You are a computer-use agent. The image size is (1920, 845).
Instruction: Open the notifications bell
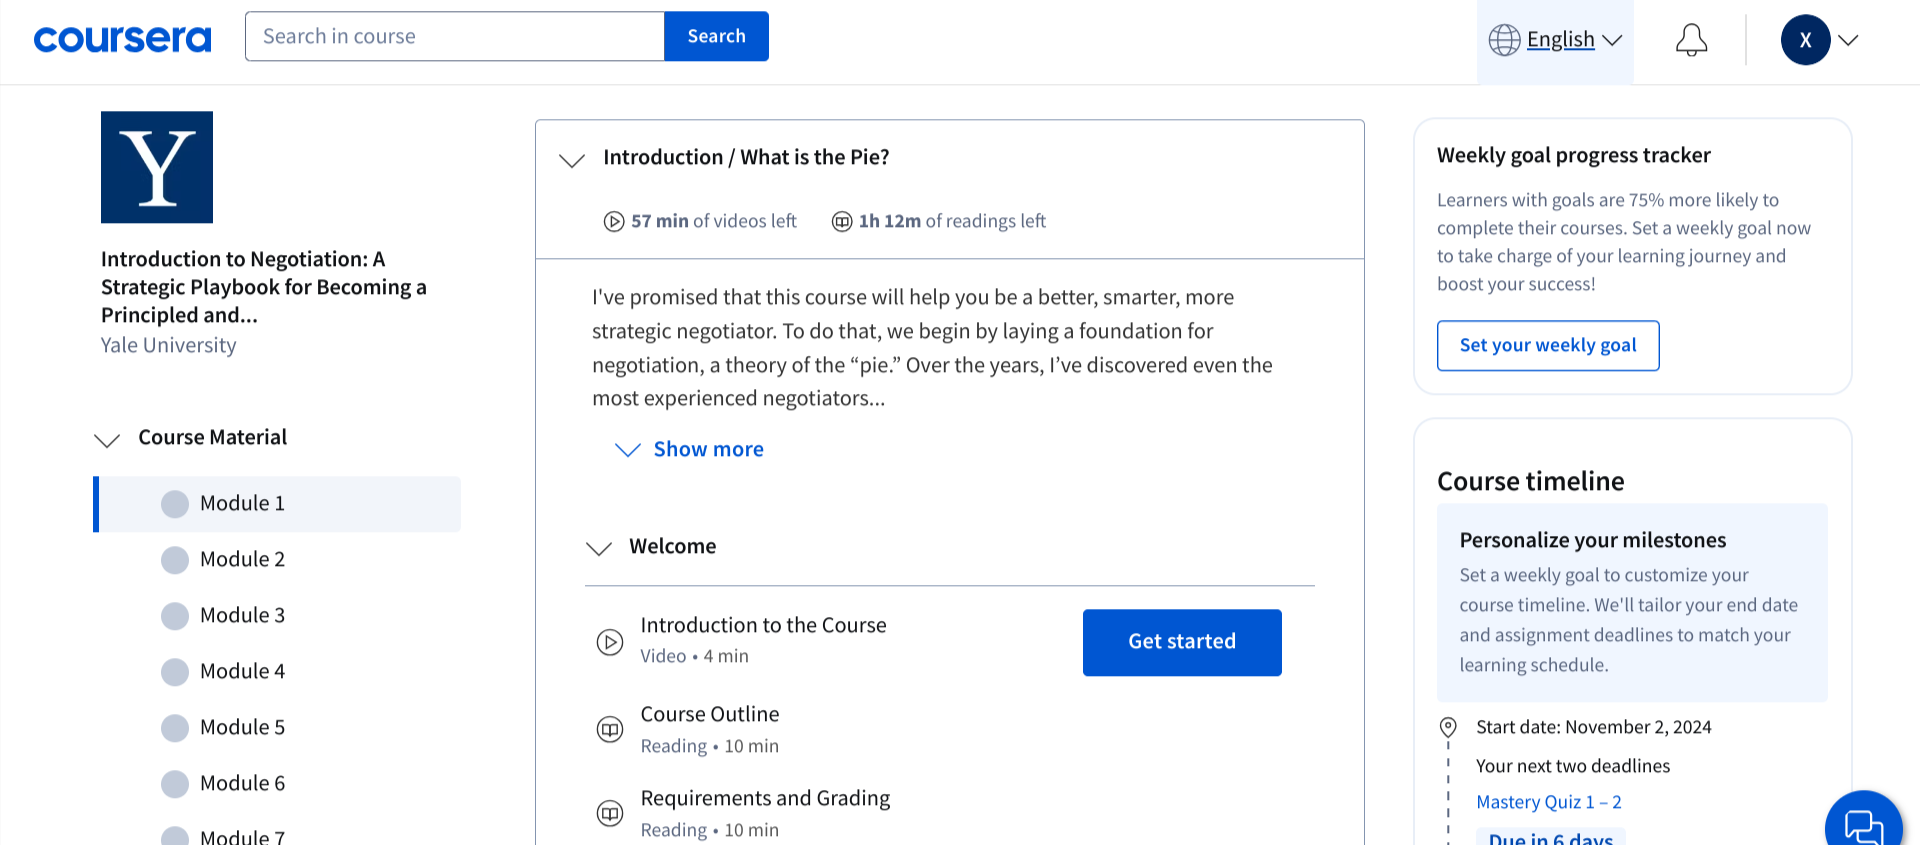[x=1691, y=40]
